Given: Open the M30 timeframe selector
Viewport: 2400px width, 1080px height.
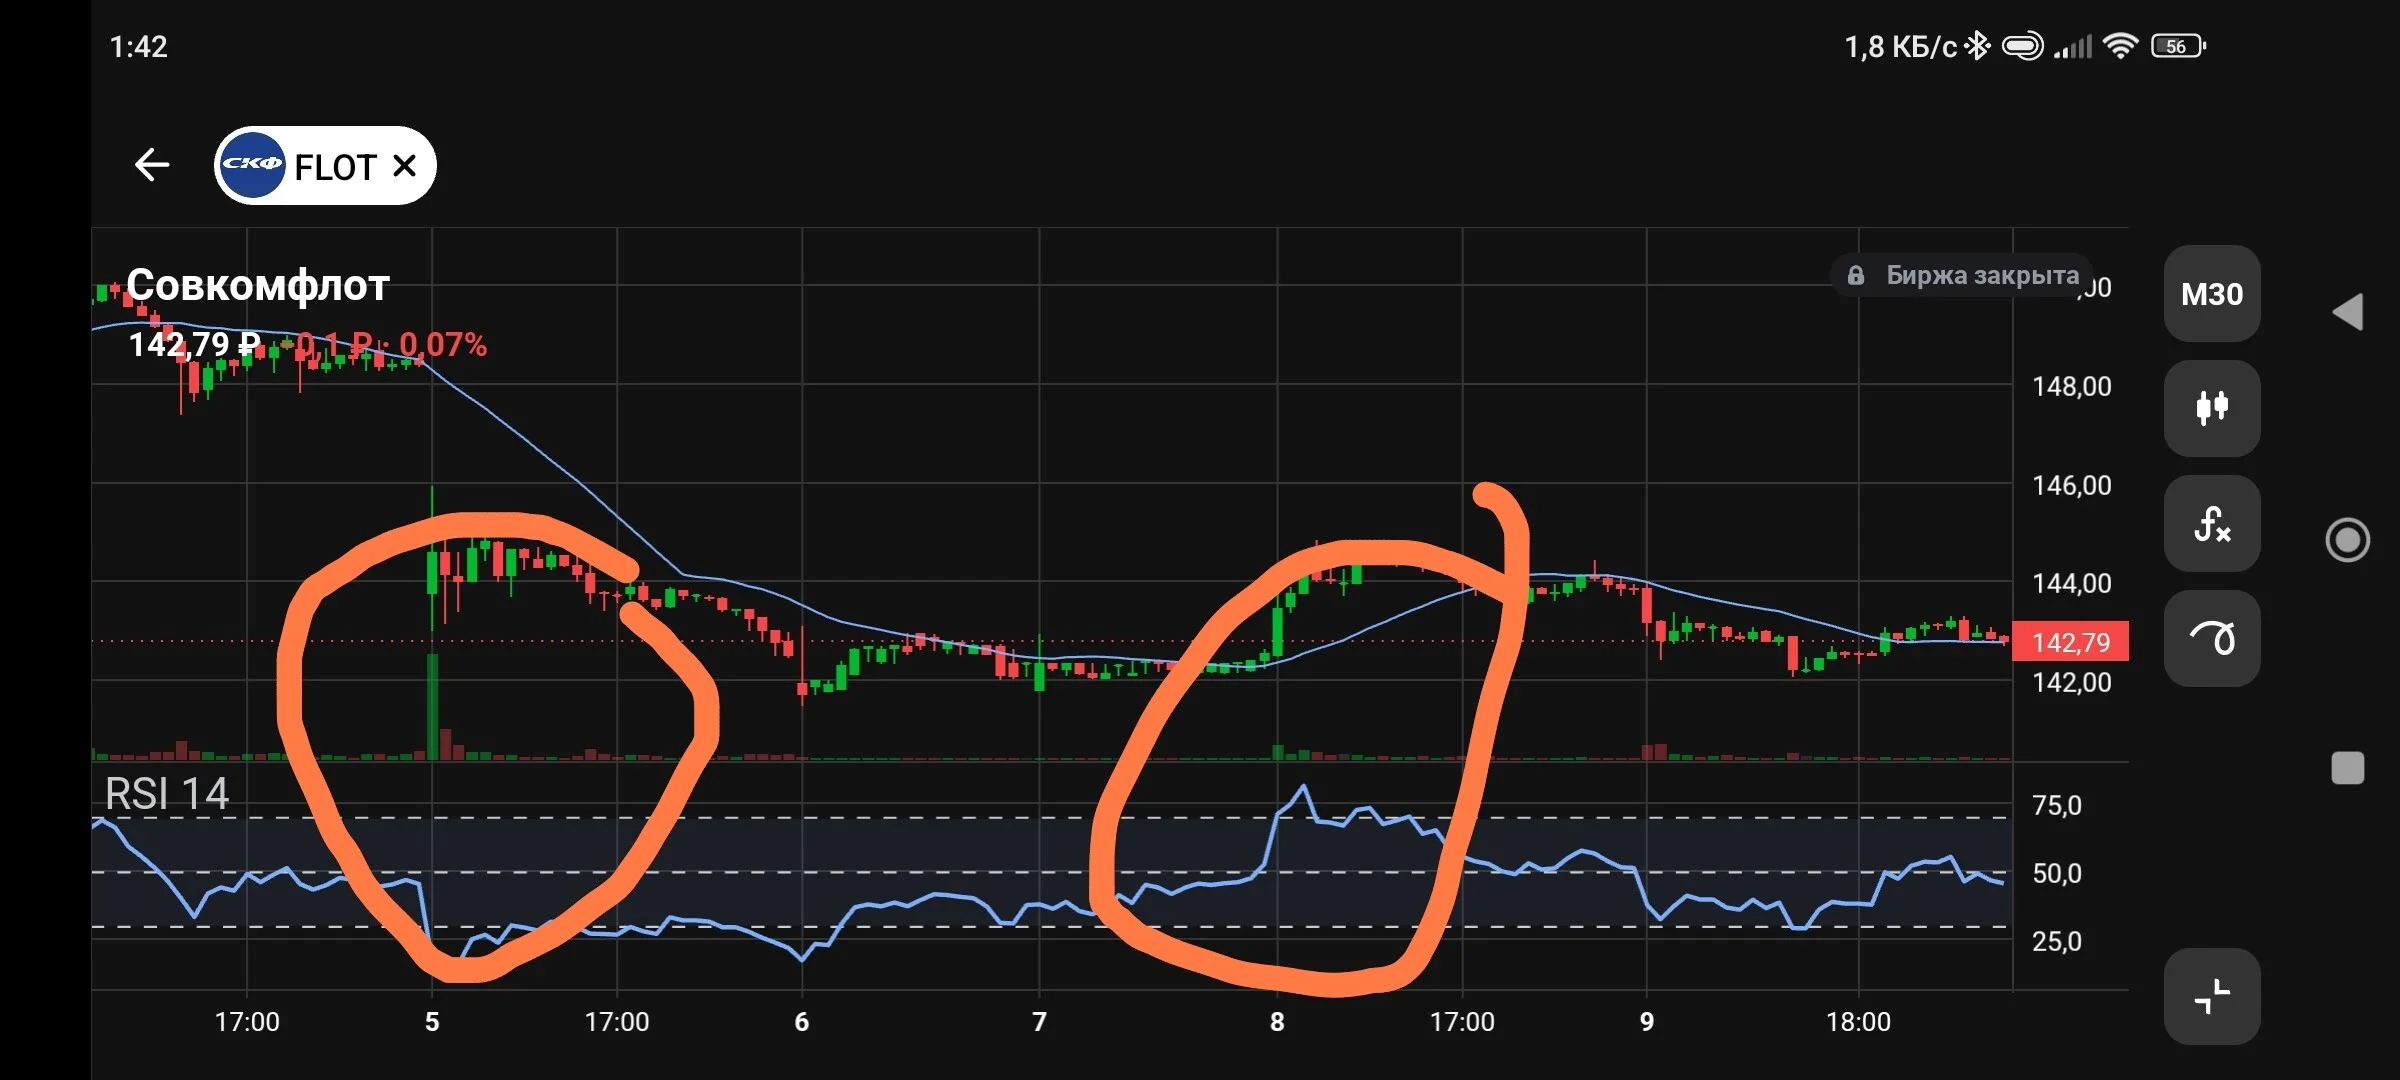Looking at the screenshot, I should tap(2212, 294).
